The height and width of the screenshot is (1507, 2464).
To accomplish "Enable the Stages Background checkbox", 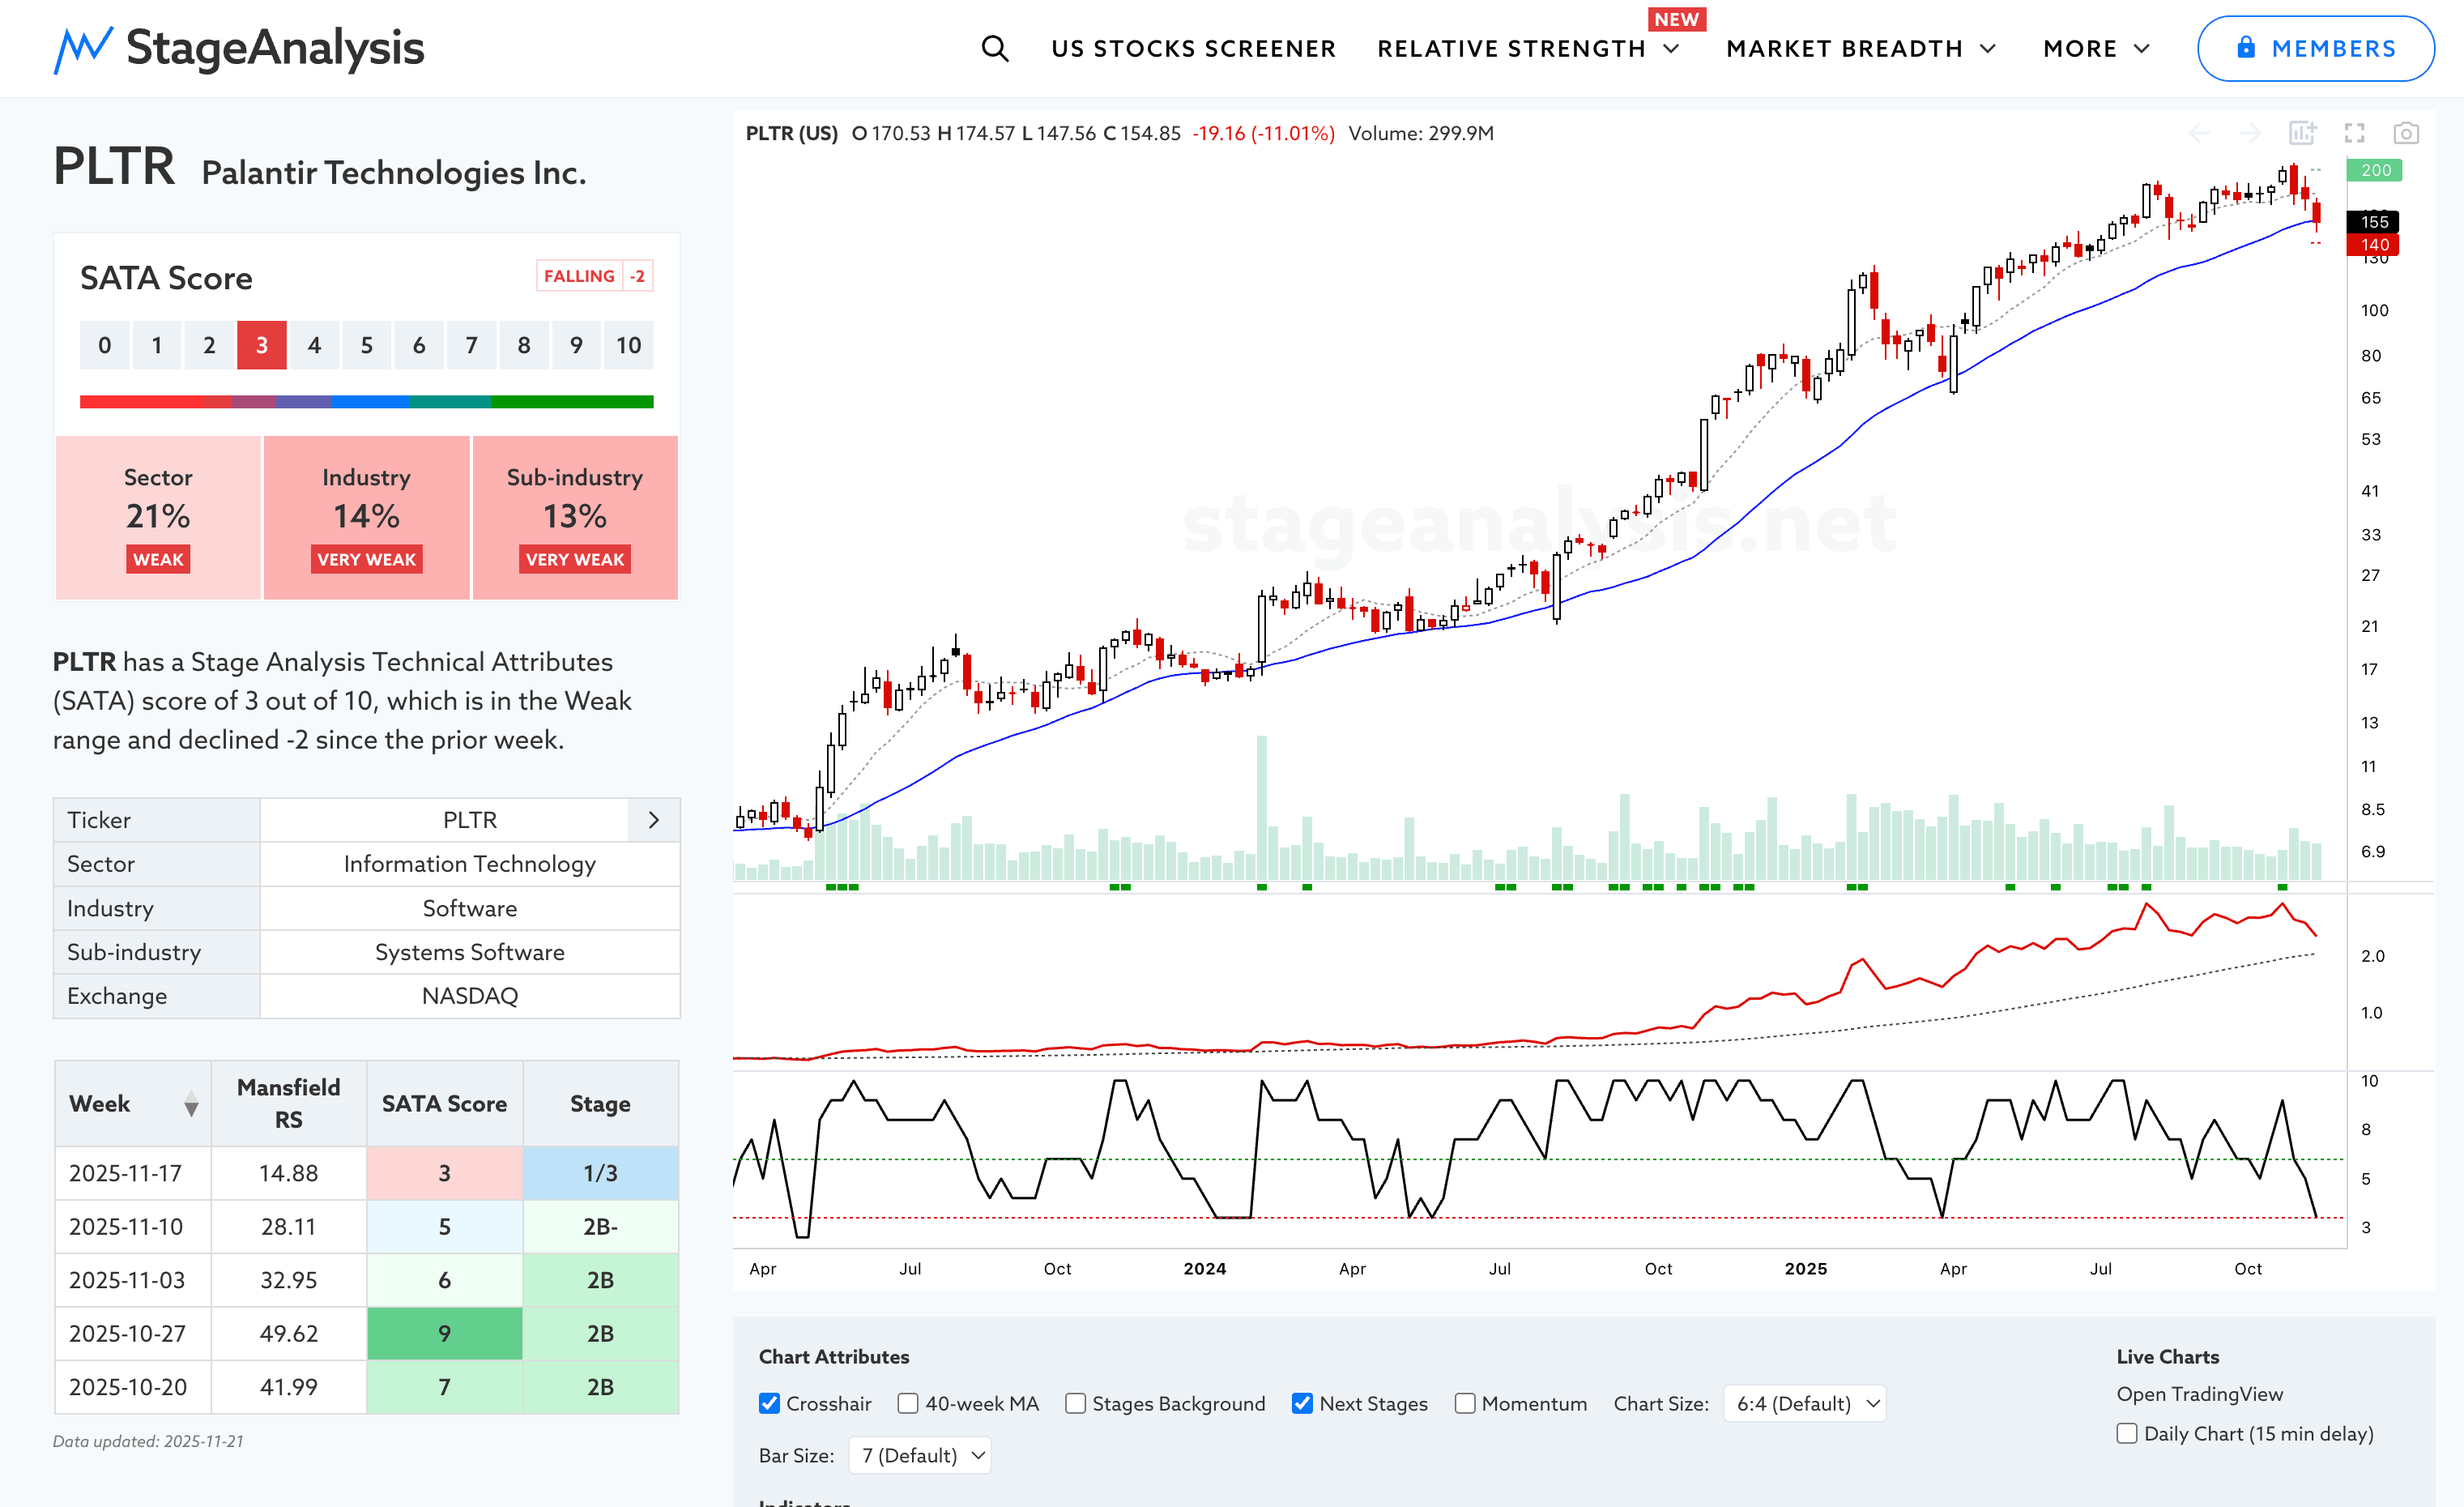I will [1075, 1403].
